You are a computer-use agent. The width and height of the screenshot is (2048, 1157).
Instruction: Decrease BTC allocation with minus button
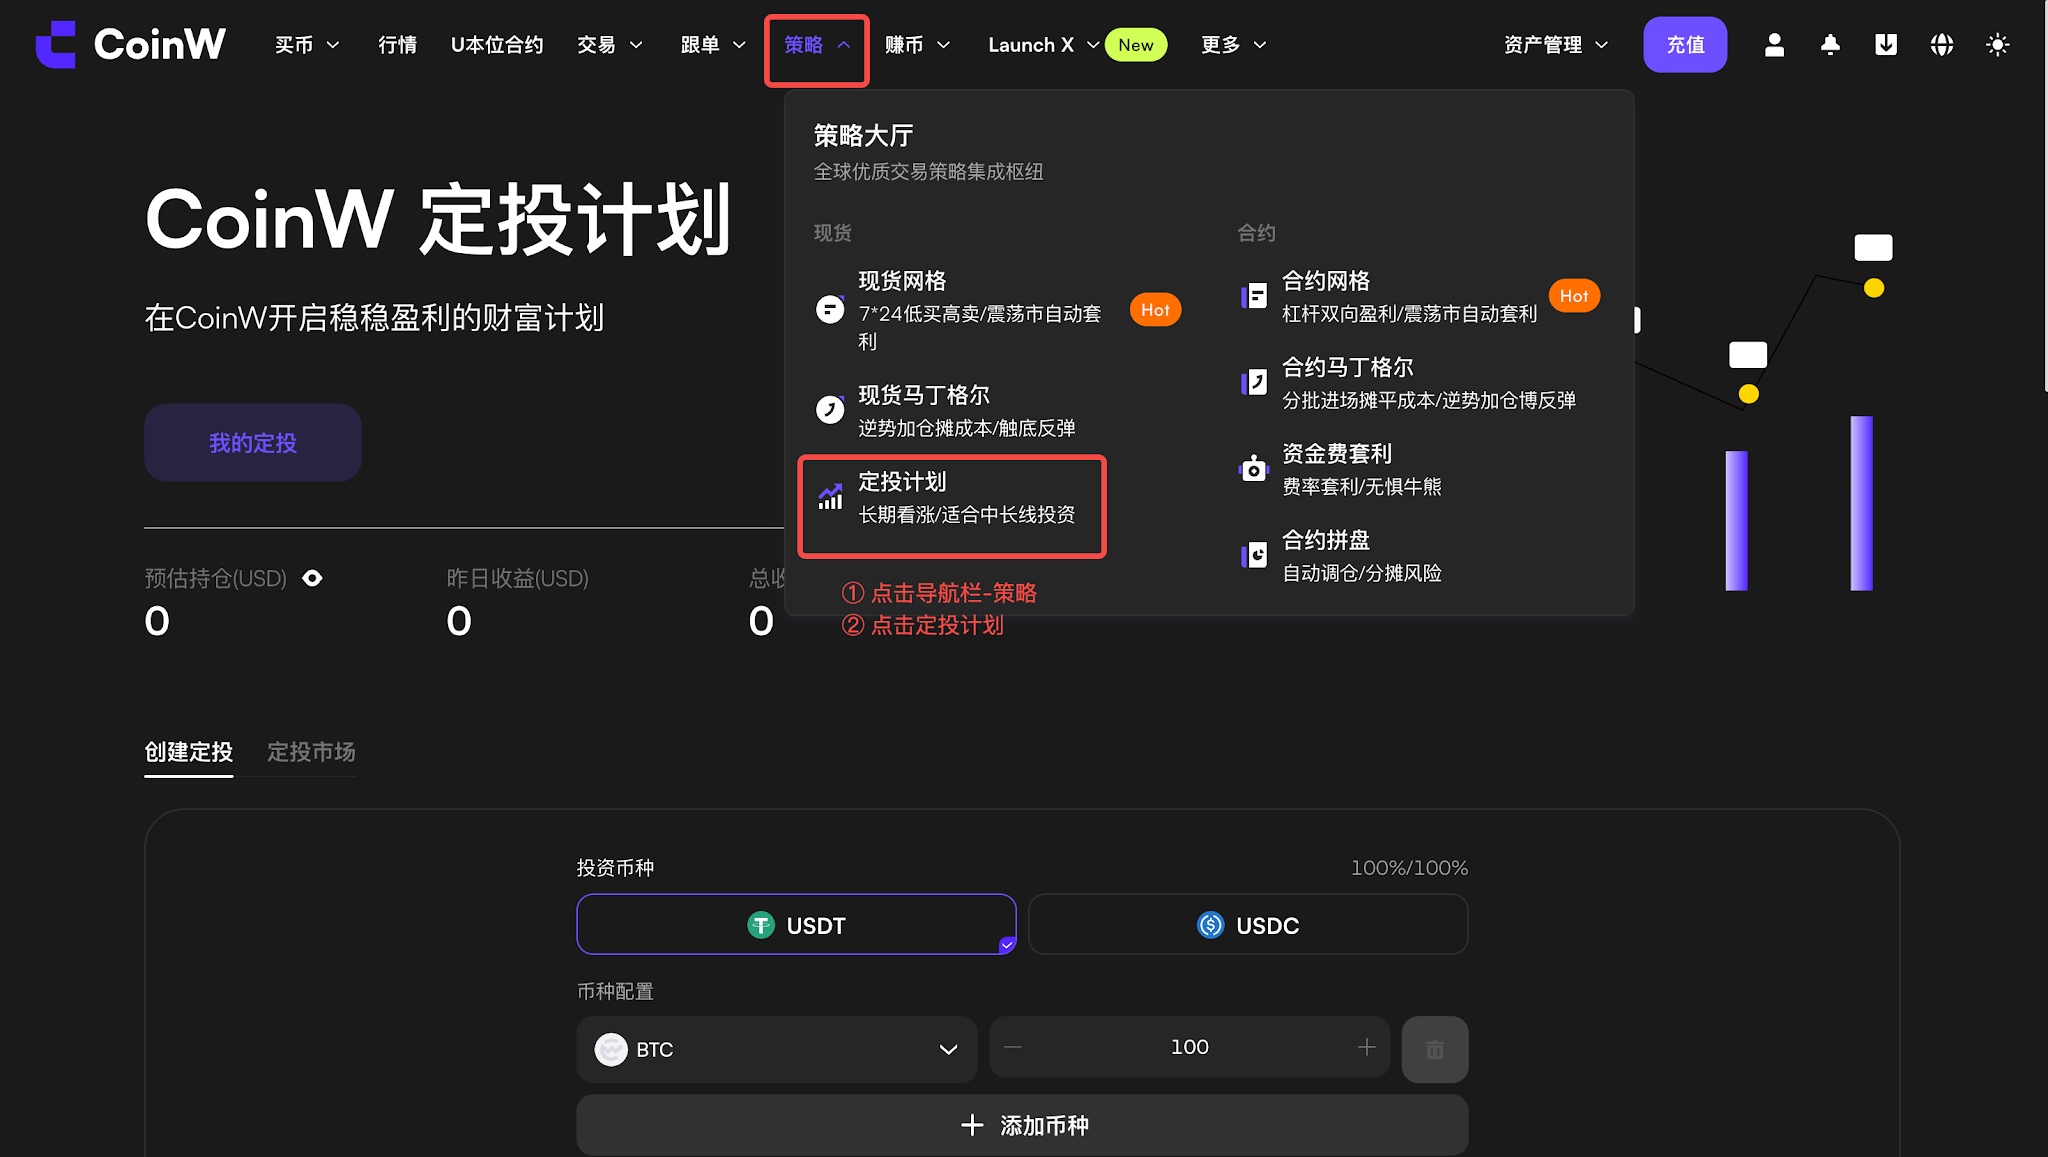[x=1013, y=1047]
